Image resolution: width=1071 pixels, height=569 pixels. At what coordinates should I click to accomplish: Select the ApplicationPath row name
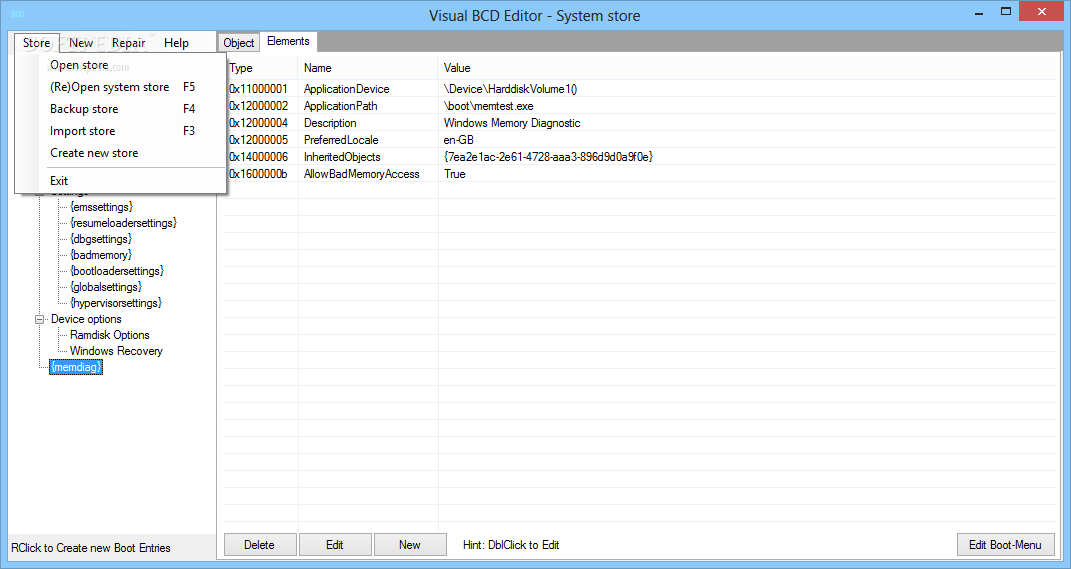click(x=341, y=106)
